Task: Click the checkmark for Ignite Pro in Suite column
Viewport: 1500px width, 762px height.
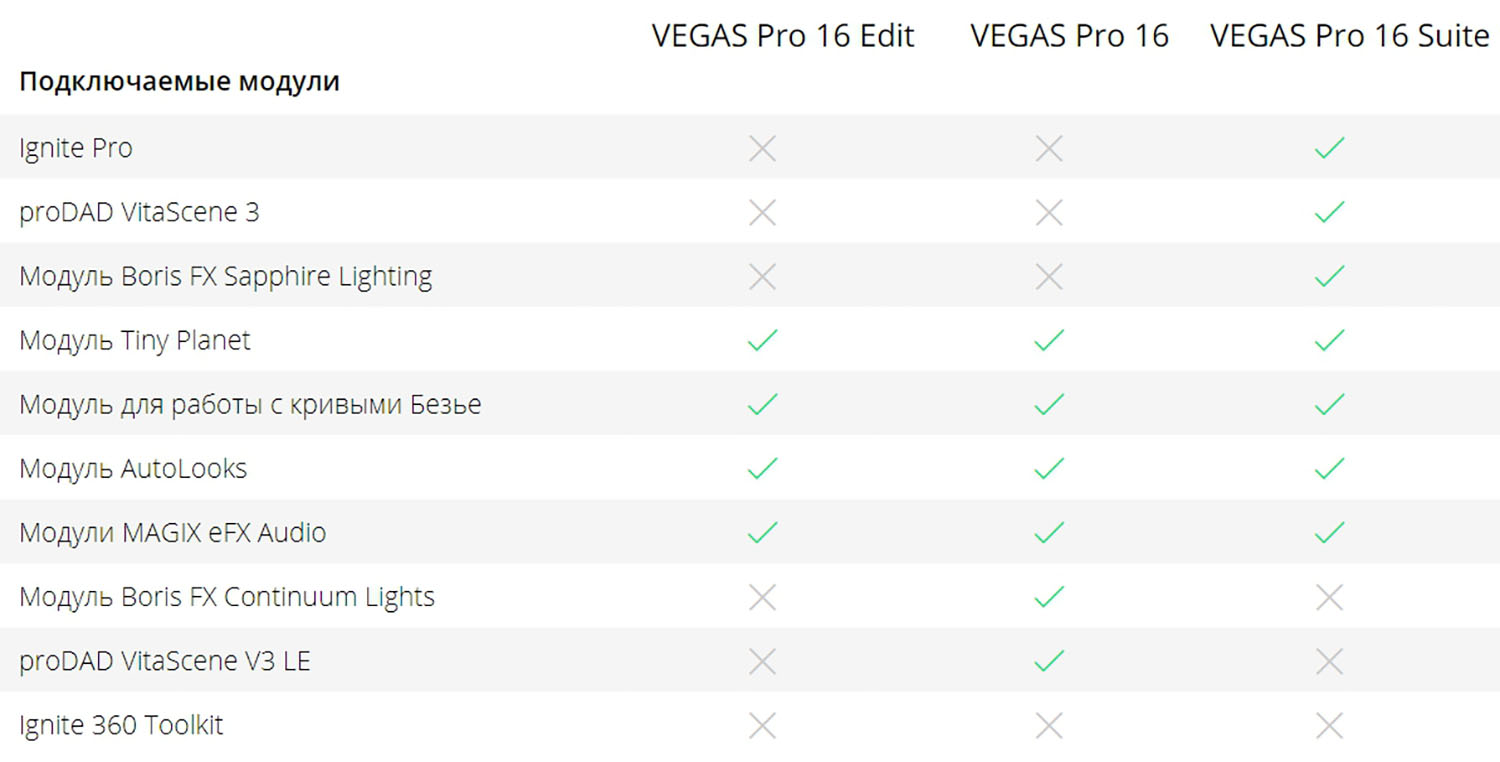Action: click(1329, 149)
